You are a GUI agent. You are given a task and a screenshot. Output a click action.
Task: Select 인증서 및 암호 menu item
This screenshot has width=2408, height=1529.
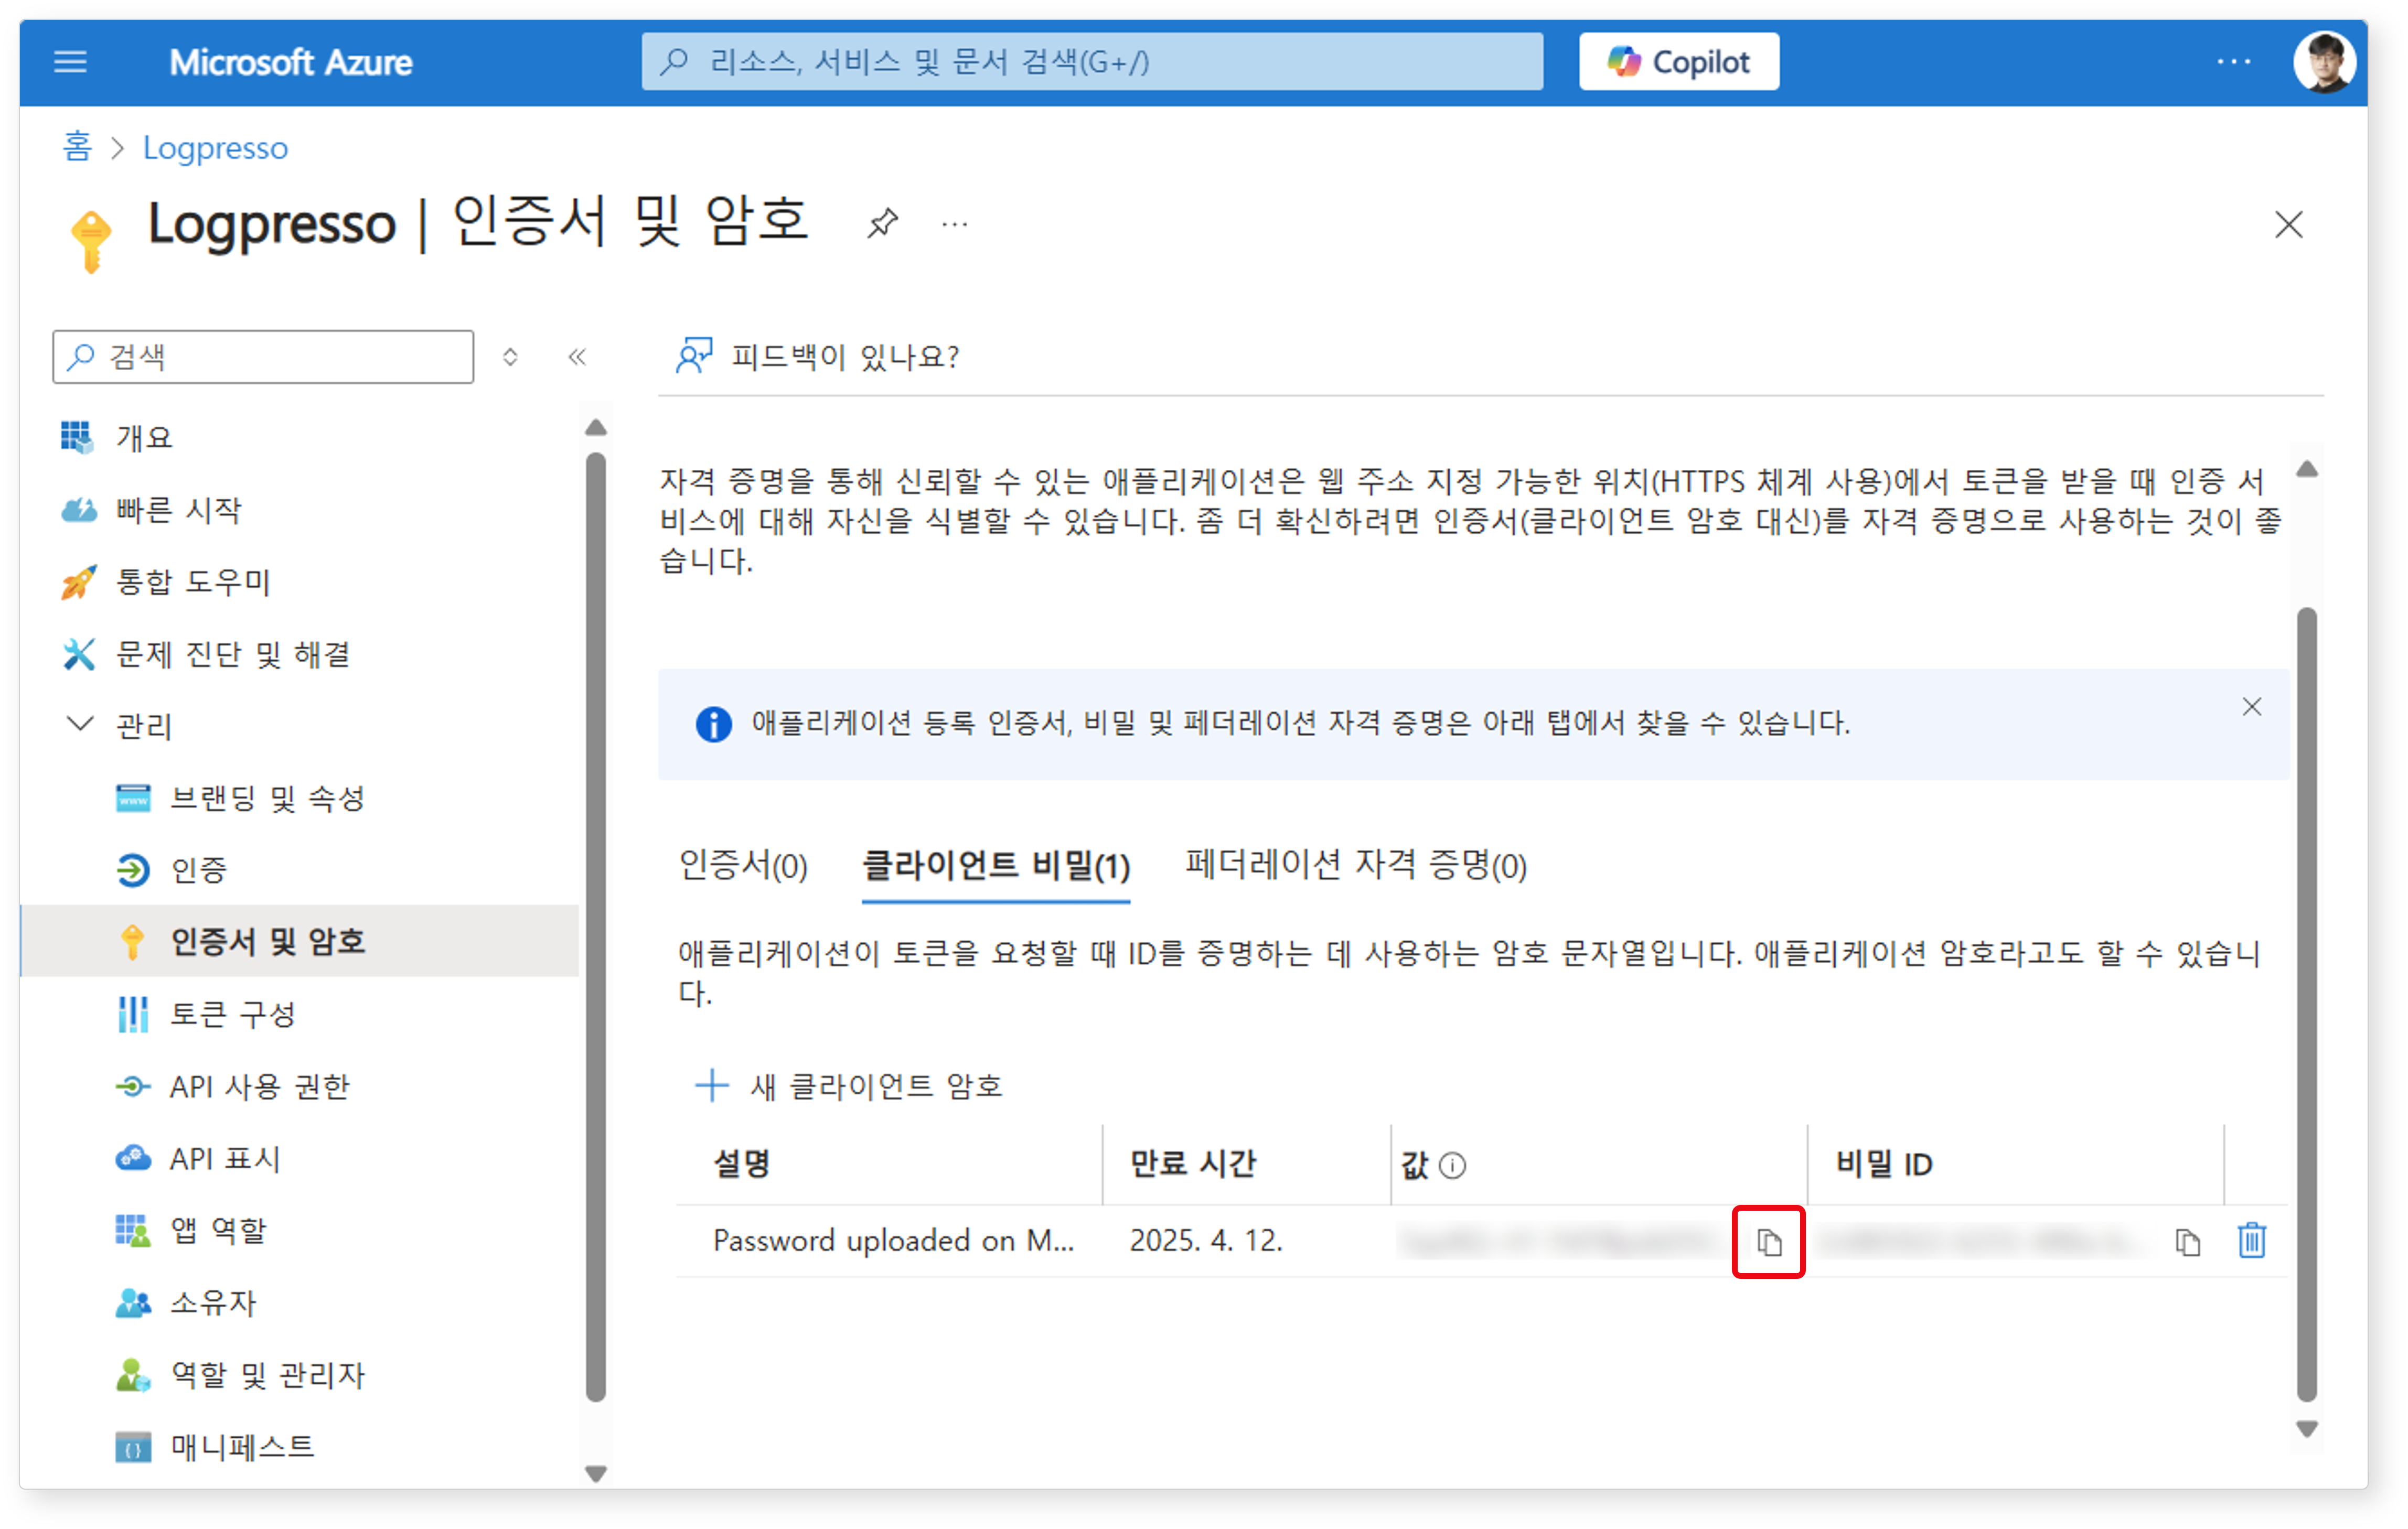coord(300,941)
